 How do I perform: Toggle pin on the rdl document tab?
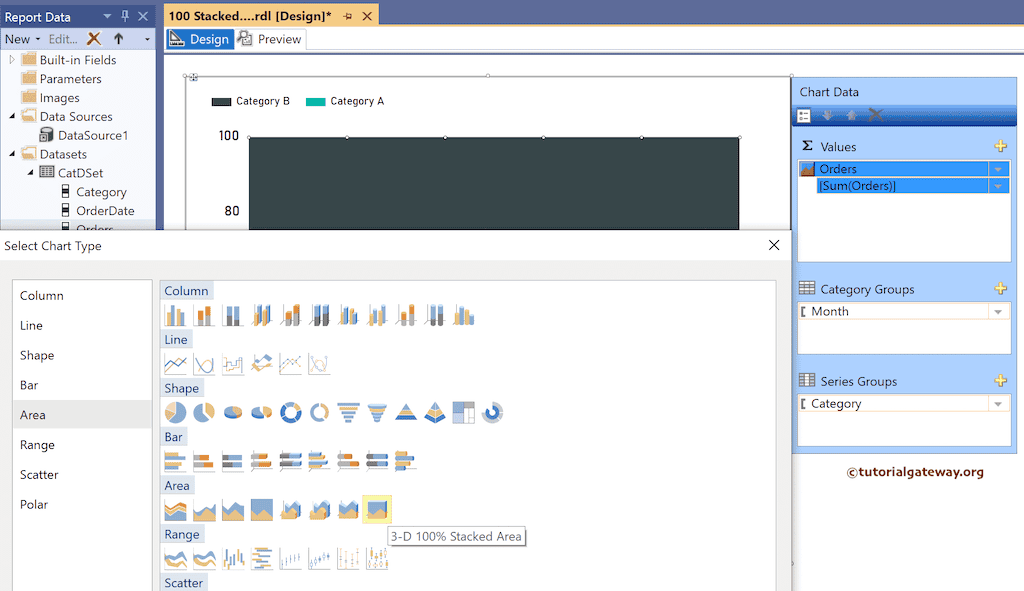(347, 16)
